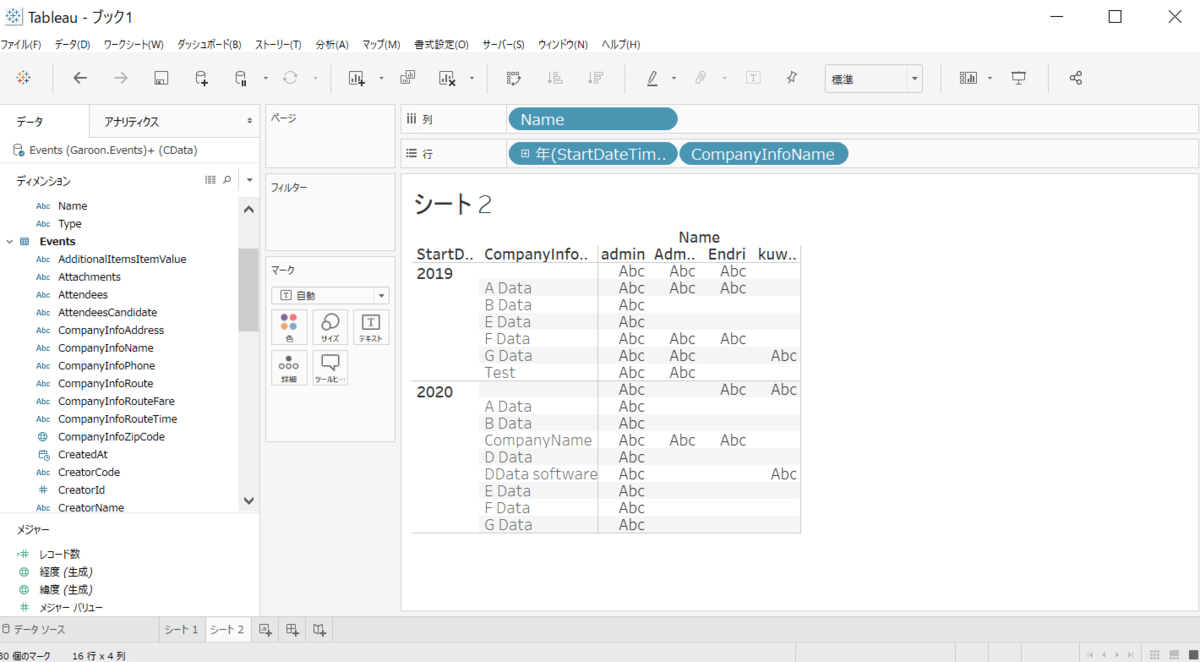Click the Add new data source icon
Viewport: 1200px width, 662px height.
(202, 78)
